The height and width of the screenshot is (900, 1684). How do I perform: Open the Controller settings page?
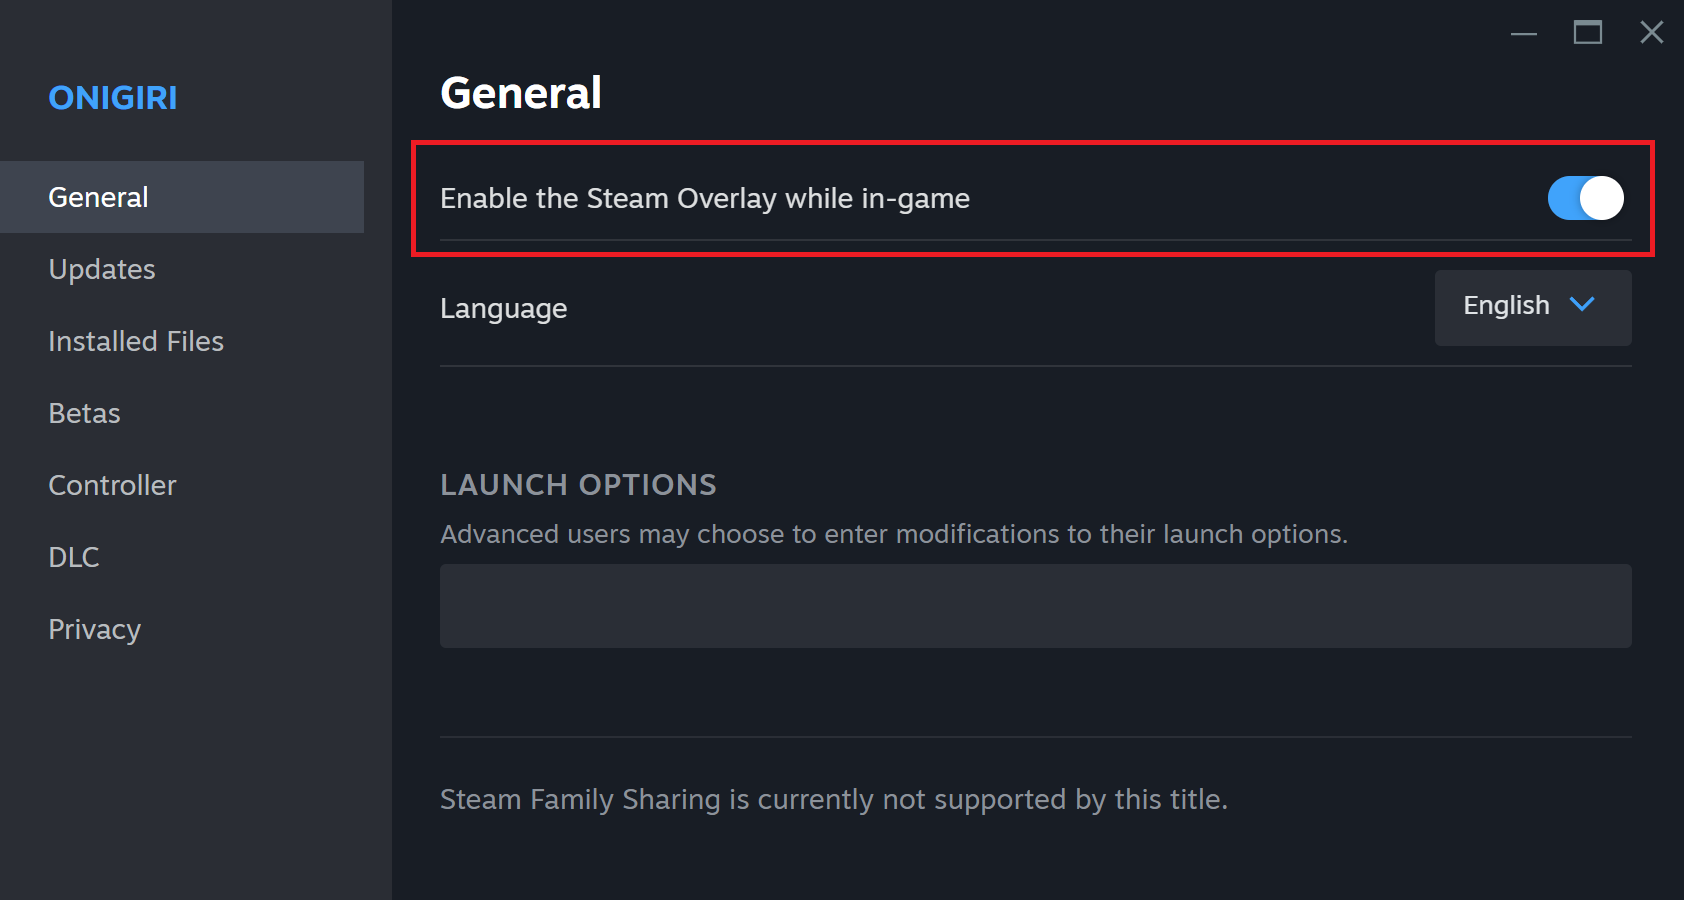tap(112, 485)
